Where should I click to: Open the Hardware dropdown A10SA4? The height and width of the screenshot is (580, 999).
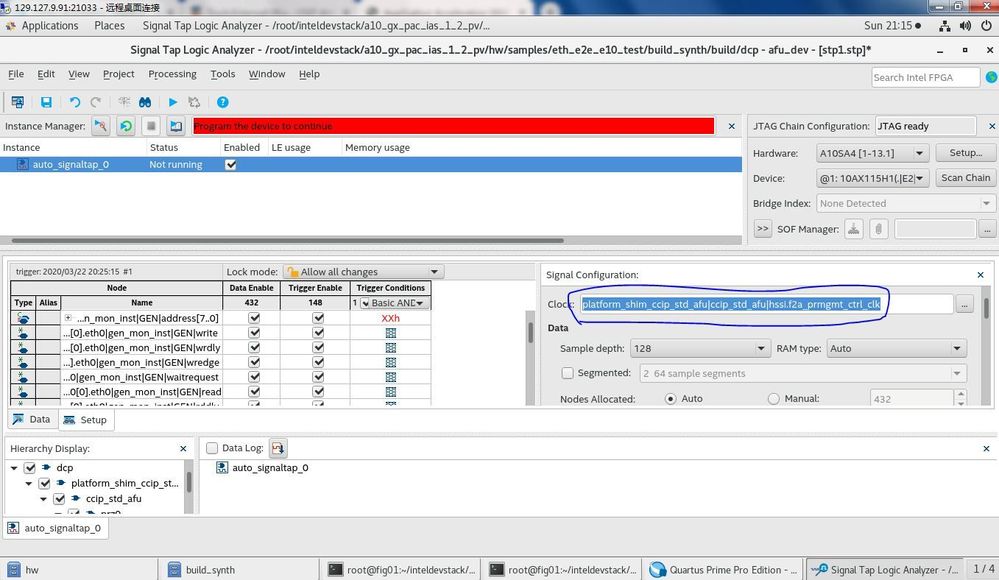point(873,153)
